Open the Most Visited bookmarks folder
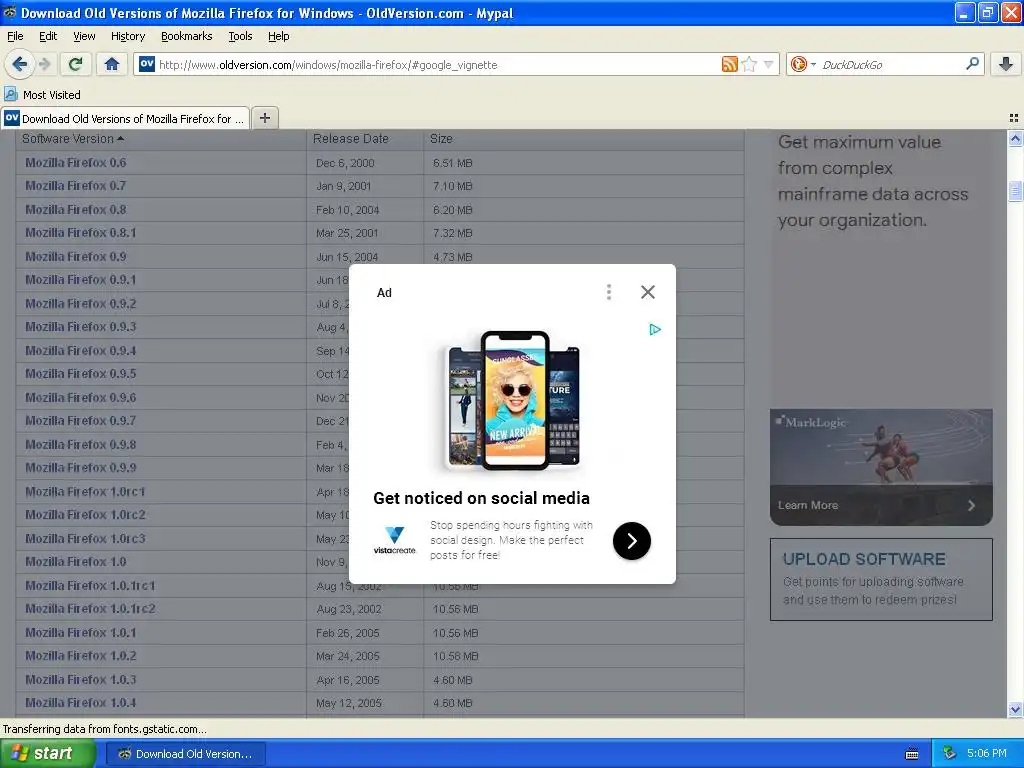This screenshot has height=768, width=1024. click(42, 95)
